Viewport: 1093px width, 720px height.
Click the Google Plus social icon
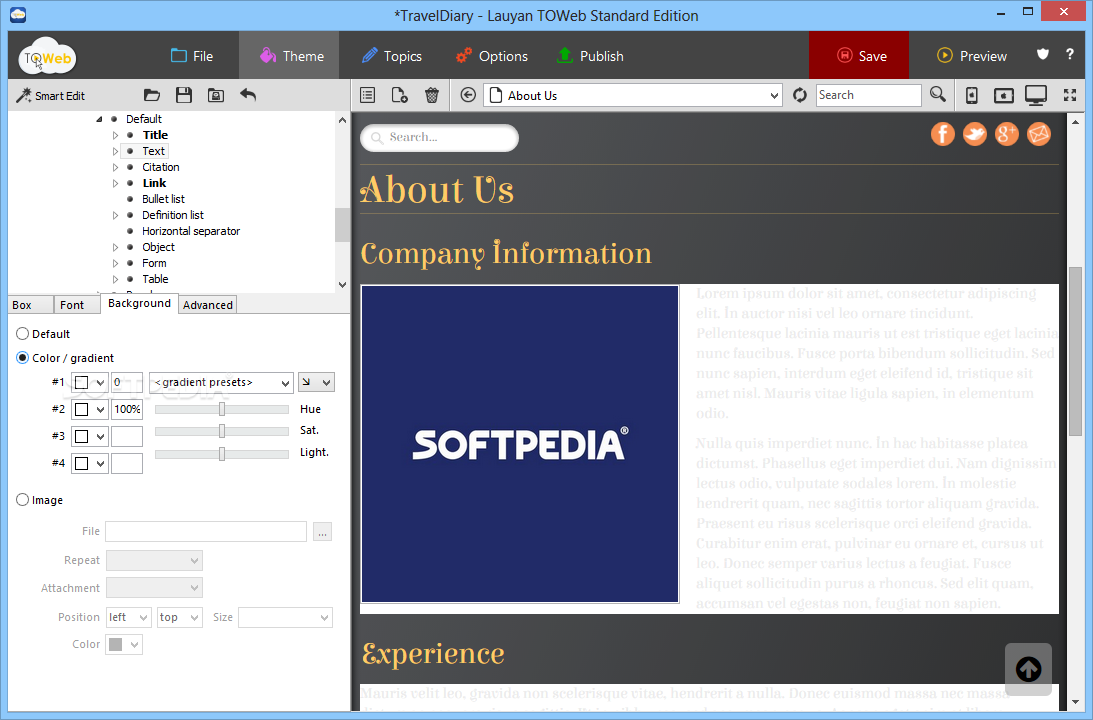point(1007,134)
